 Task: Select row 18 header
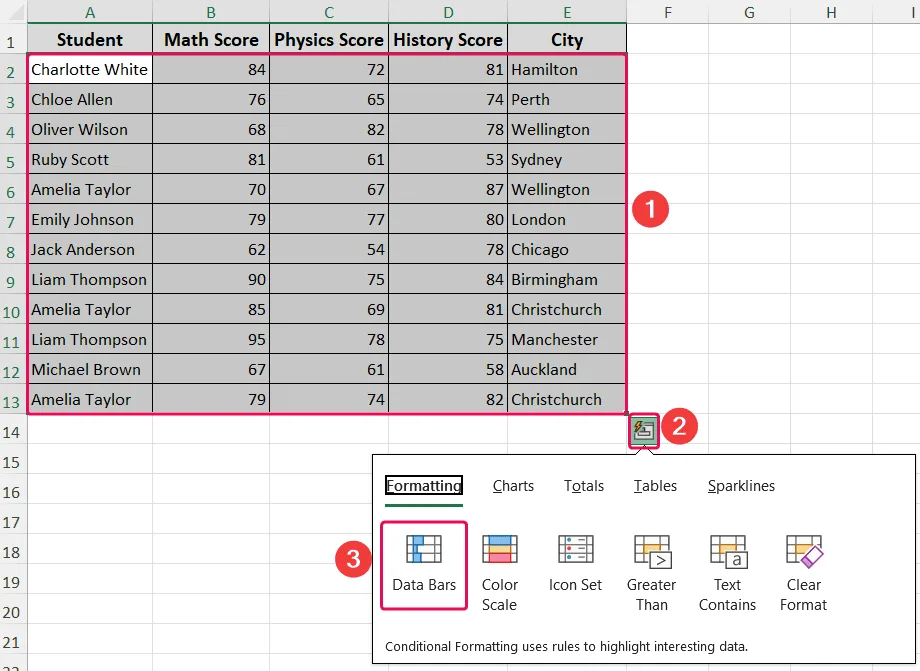(x=13, y=551)
